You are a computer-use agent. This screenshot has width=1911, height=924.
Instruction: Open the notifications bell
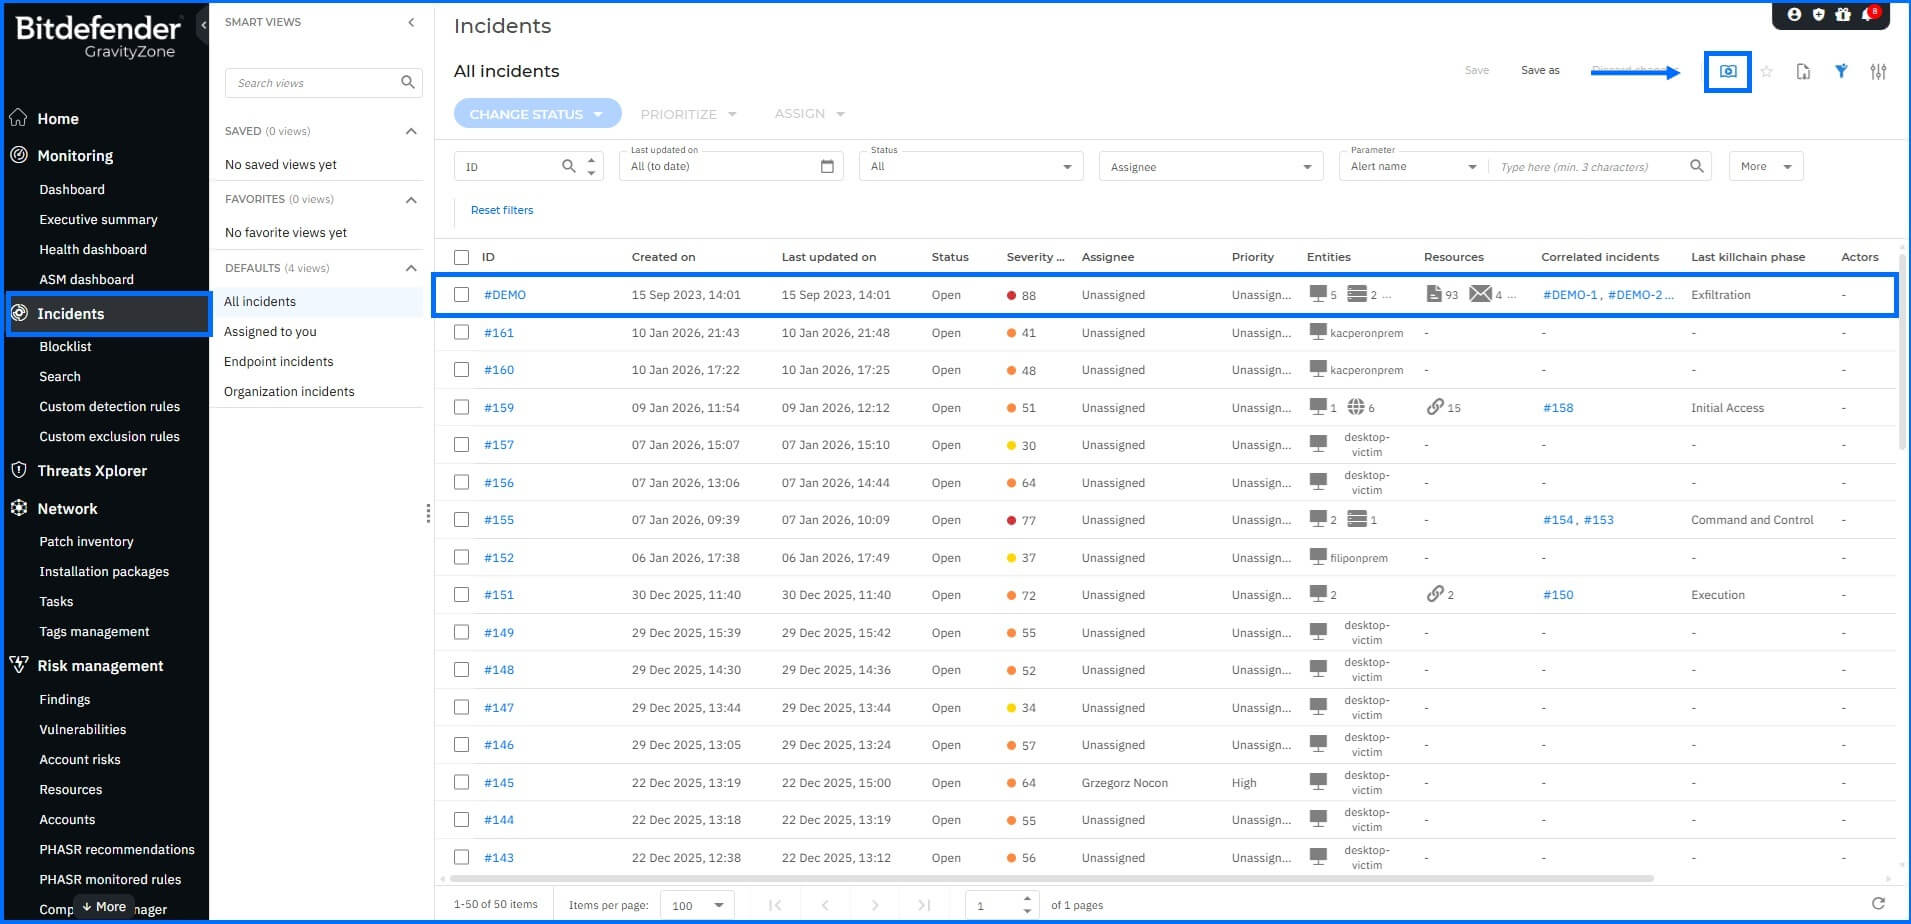[1866, 14]
